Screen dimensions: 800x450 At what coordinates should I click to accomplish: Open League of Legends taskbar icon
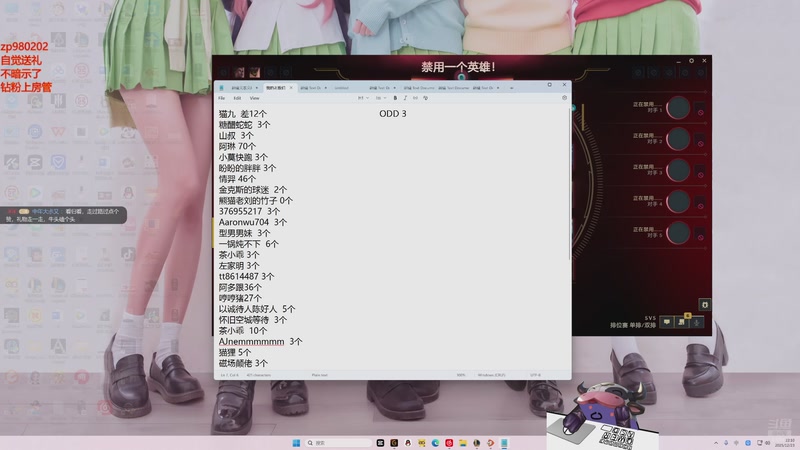pyautogui.click(x=477, y=443)
